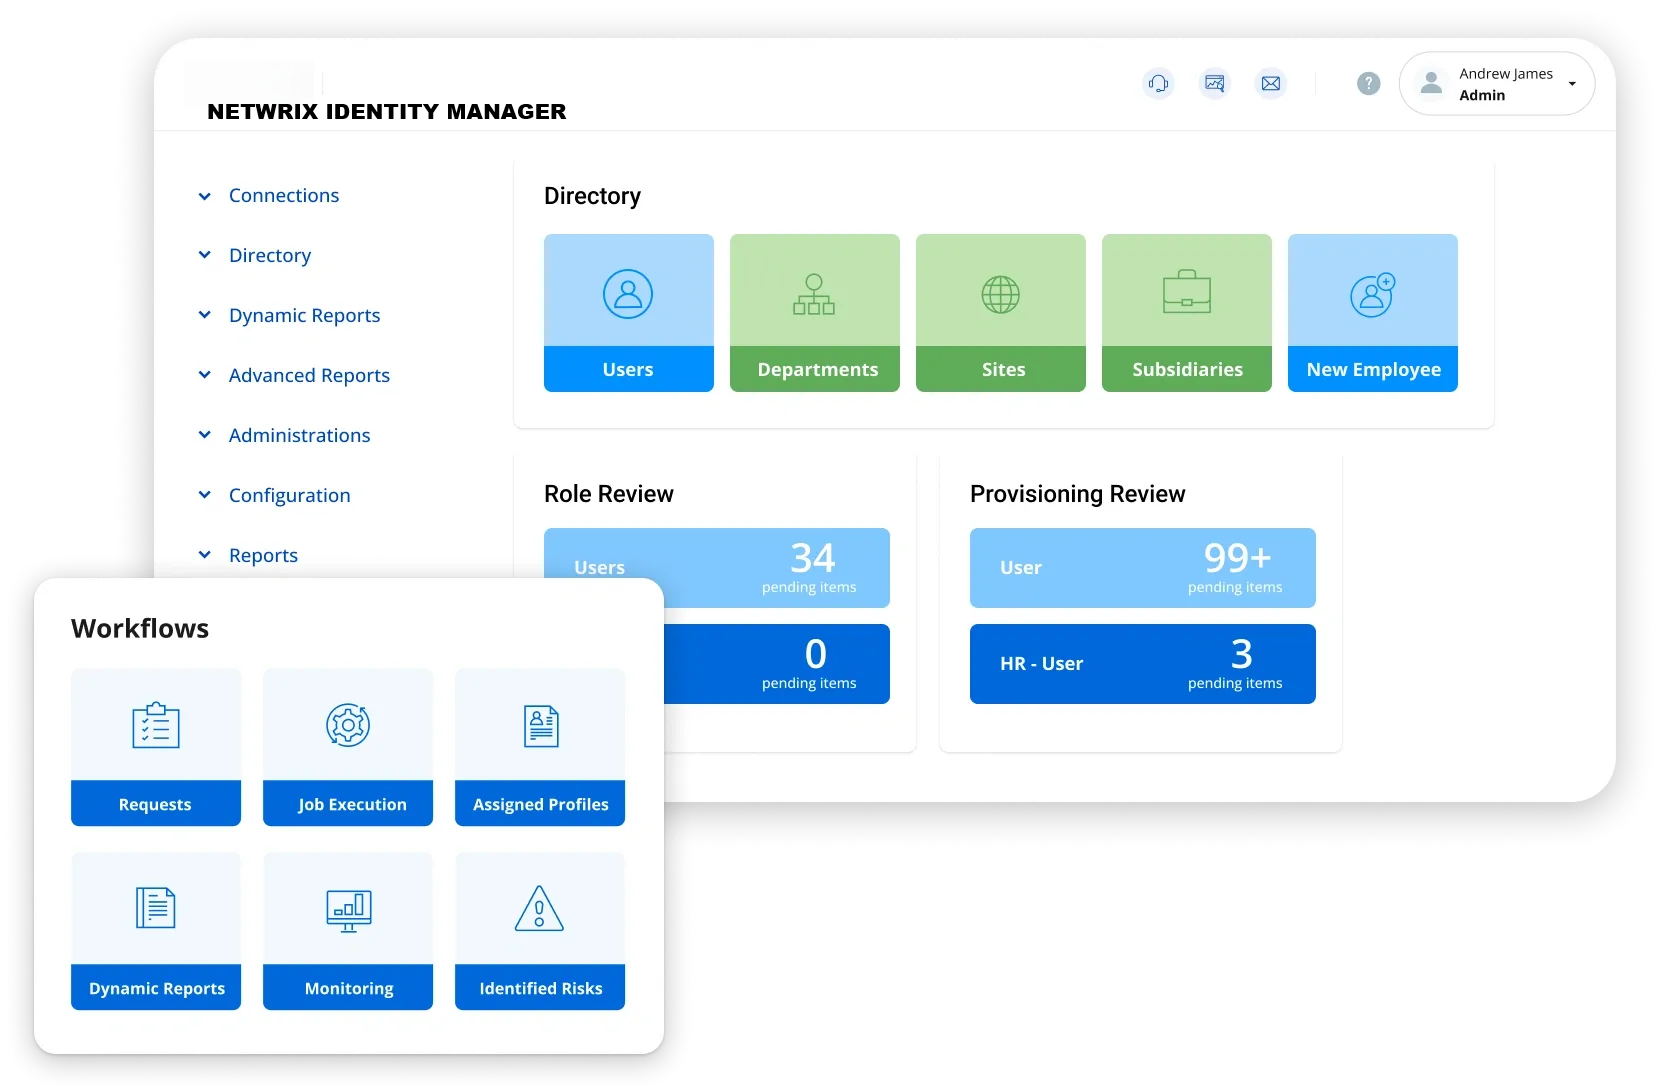Screen dimensions: 1660x1092
Task: Click the Admin role label under Andrew James
Action: (x=1482, y=95)
